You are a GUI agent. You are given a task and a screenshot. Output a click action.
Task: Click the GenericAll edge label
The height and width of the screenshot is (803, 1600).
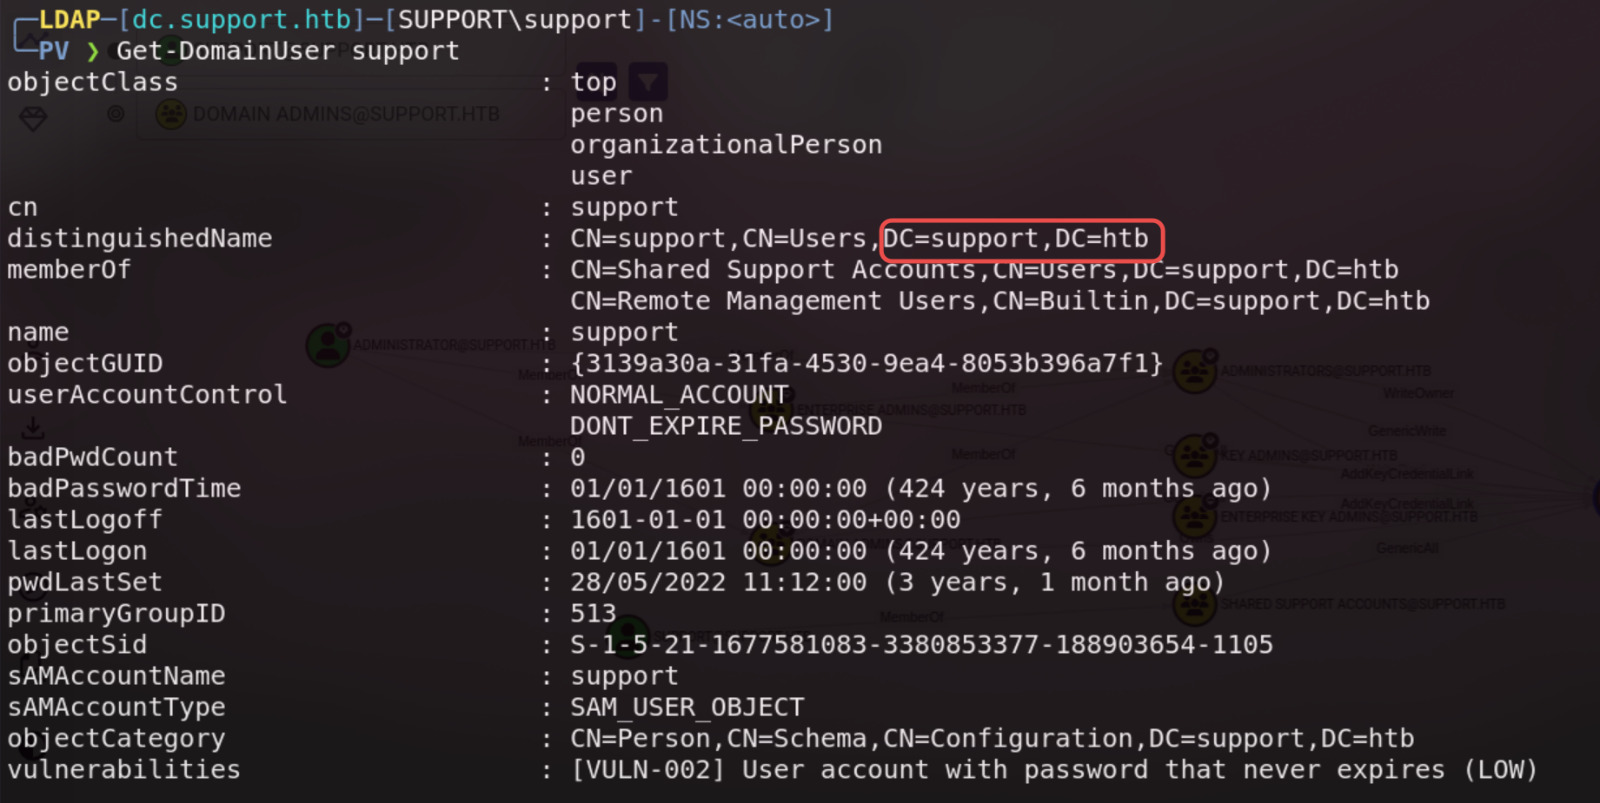point(1406,548)
